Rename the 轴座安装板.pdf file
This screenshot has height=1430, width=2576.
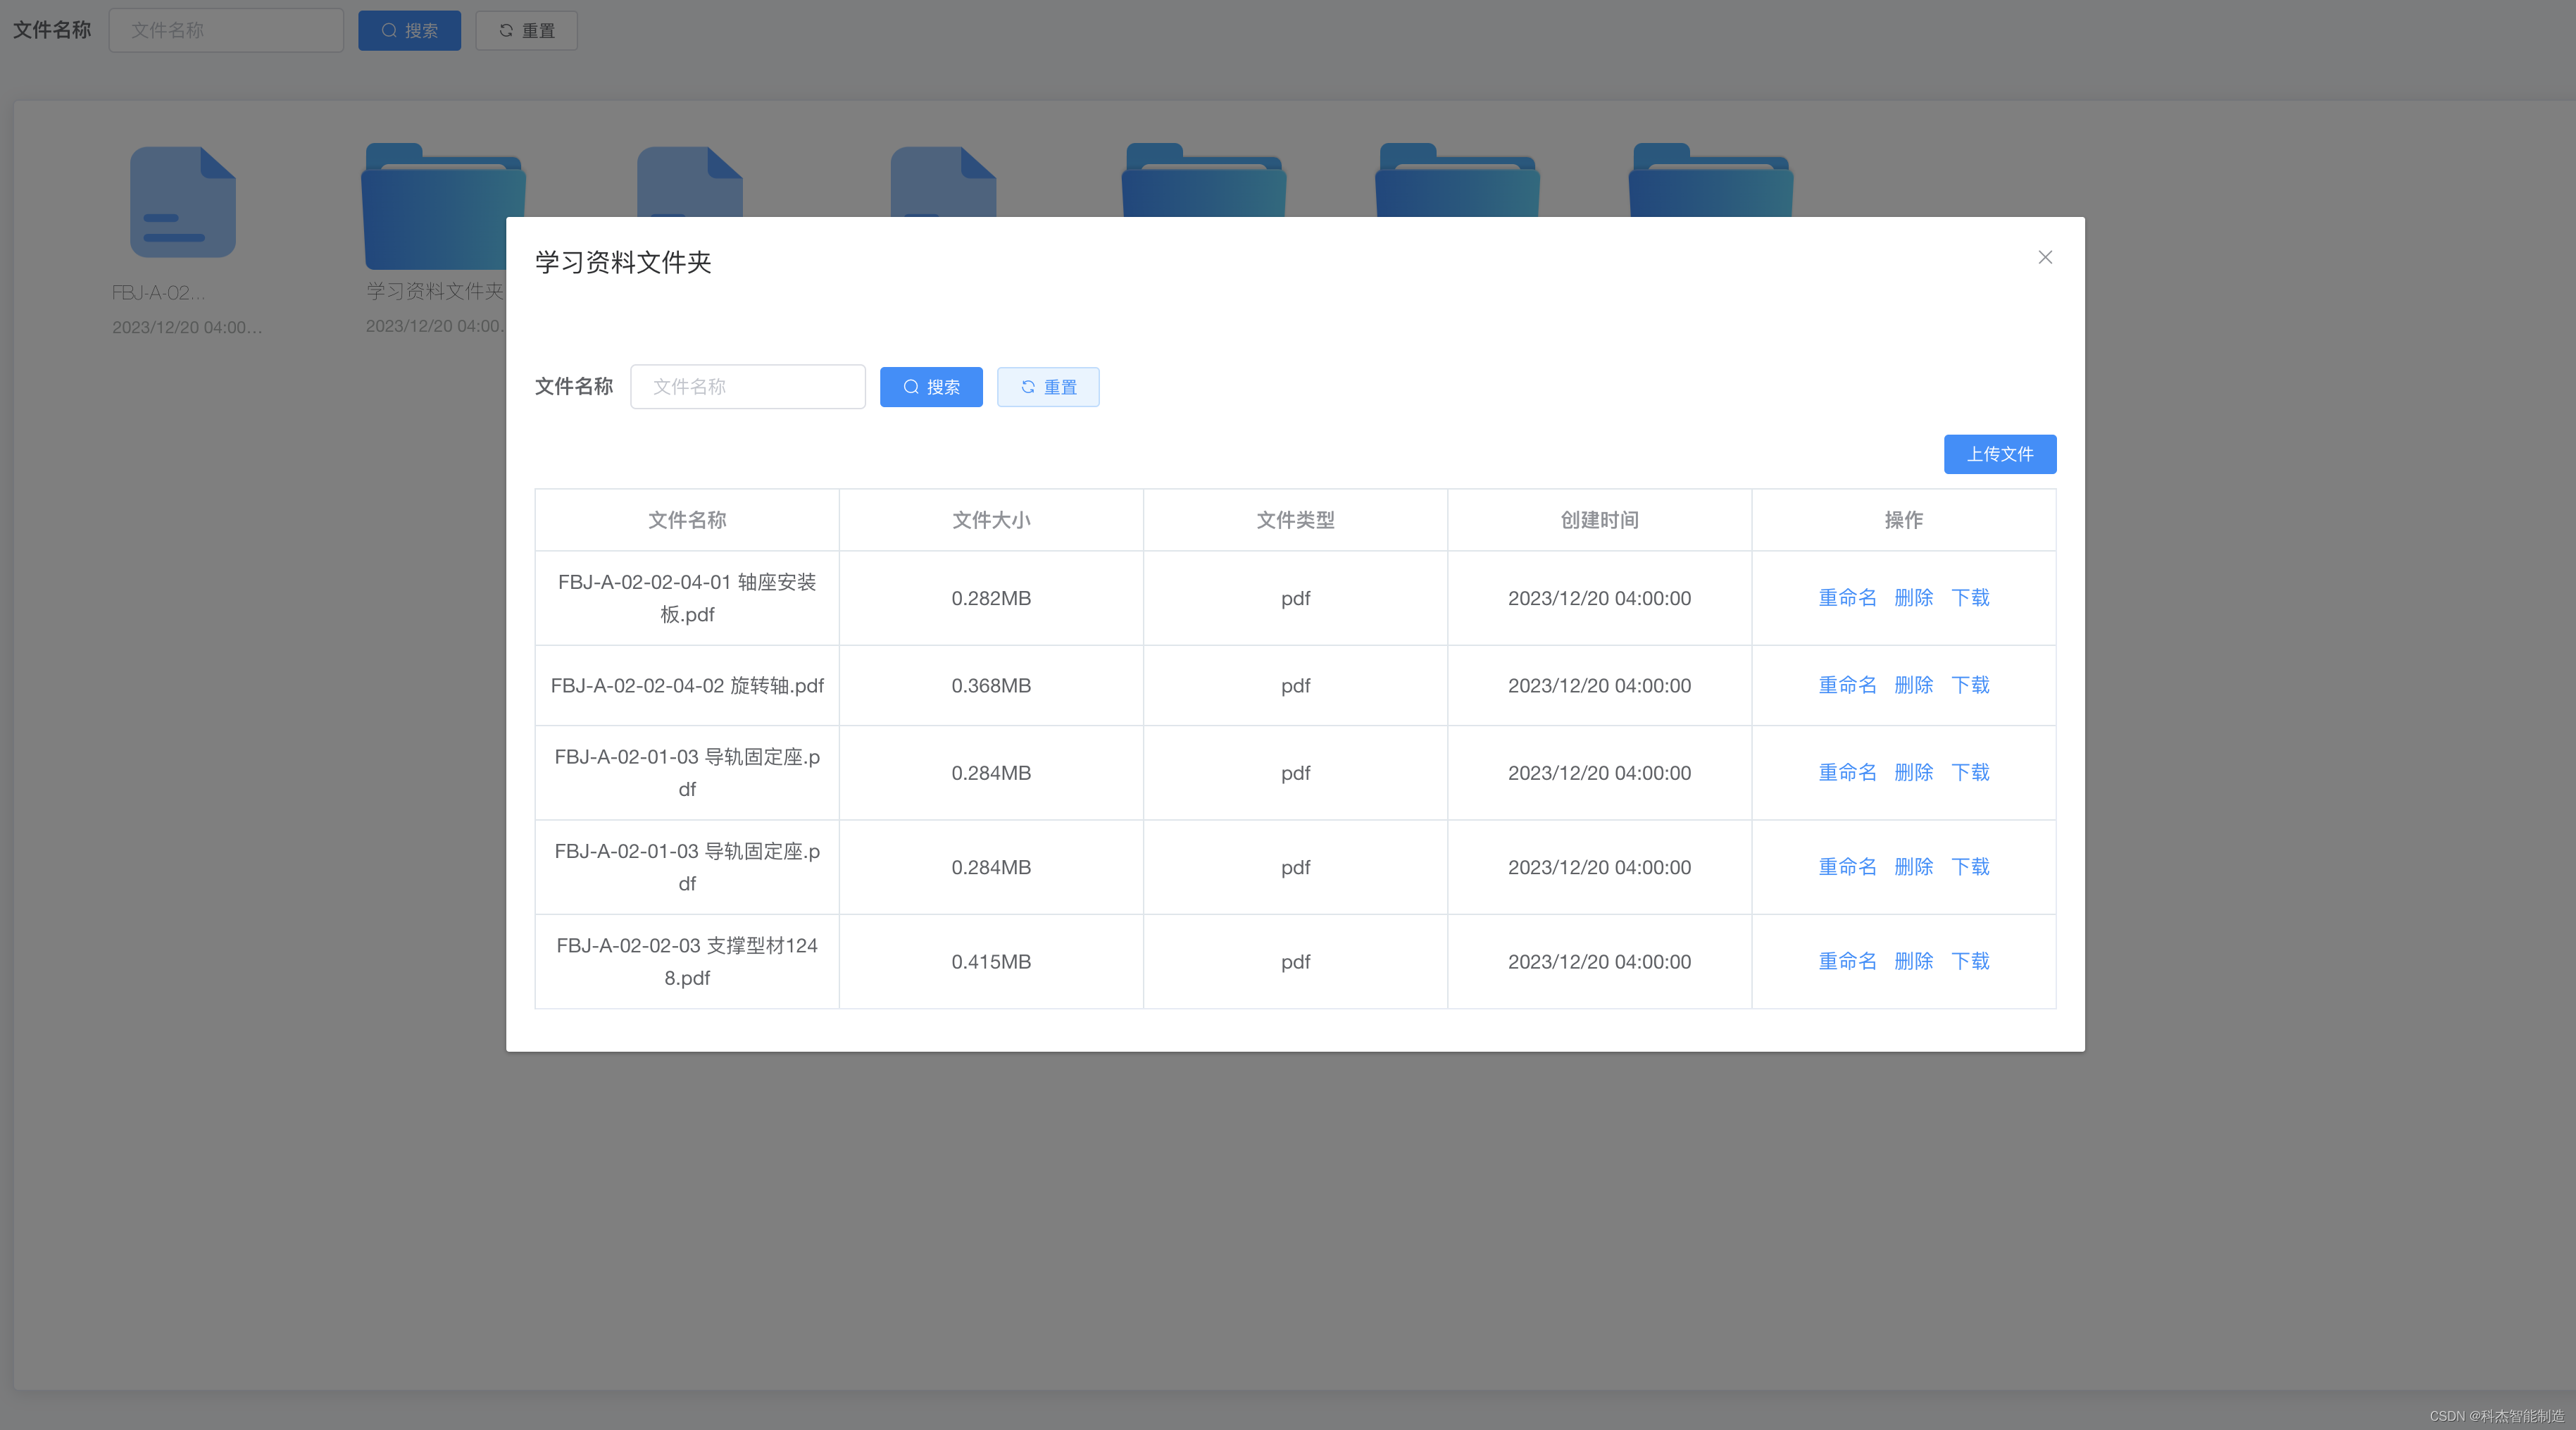1847,598
